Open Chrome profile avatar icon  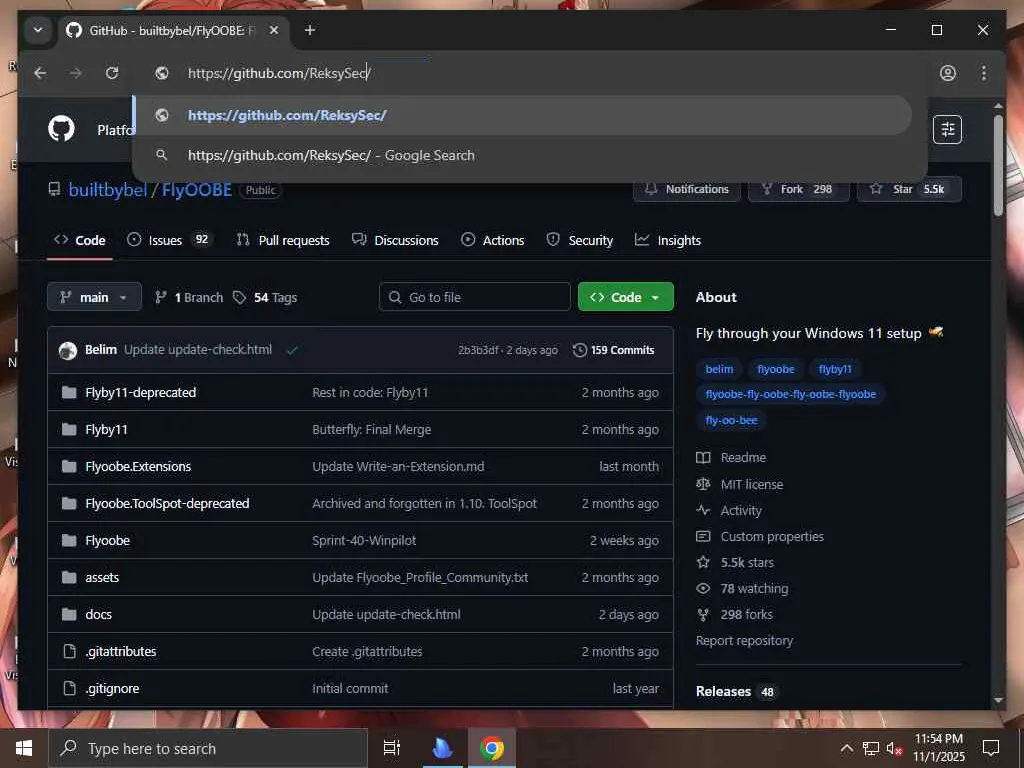click(948, 73)
